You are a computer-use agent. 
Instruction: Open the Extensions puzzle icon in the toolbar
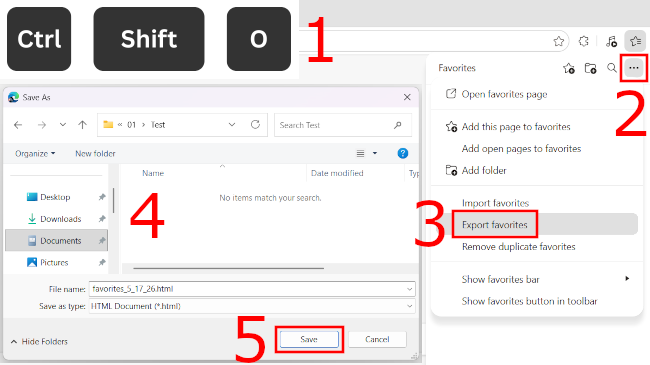pos(584,41)
